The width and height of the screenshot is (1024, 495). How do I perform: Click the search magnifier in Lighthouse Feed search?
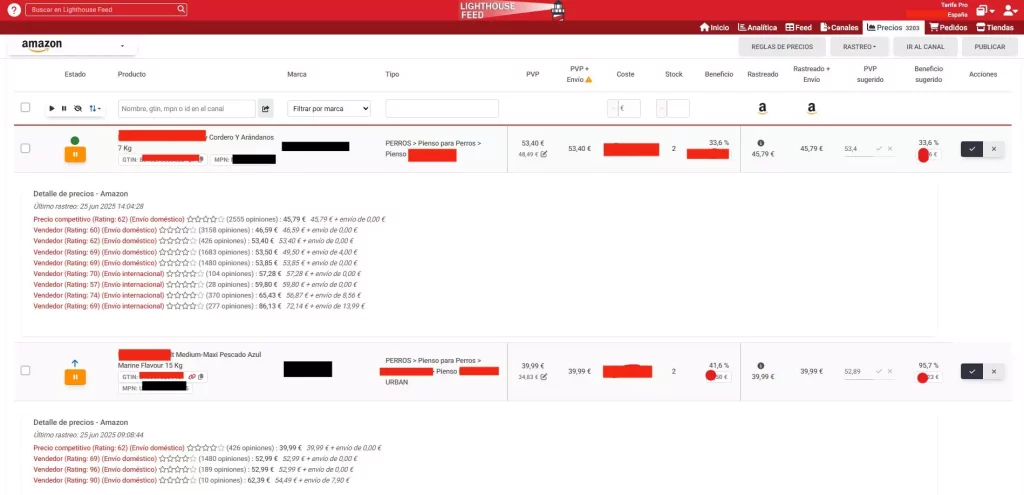pyautogui.click(x=181, y=10)
